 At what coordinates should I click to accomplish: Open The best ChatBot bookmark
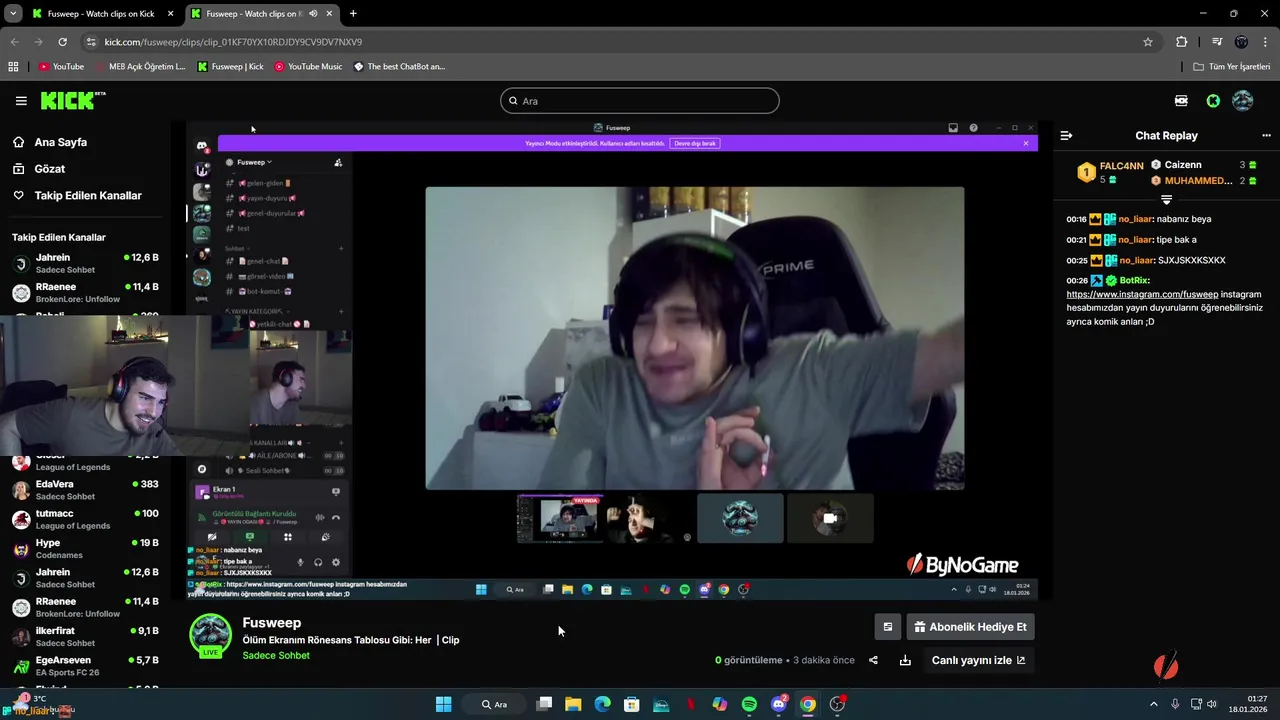(x=399, y=67)
